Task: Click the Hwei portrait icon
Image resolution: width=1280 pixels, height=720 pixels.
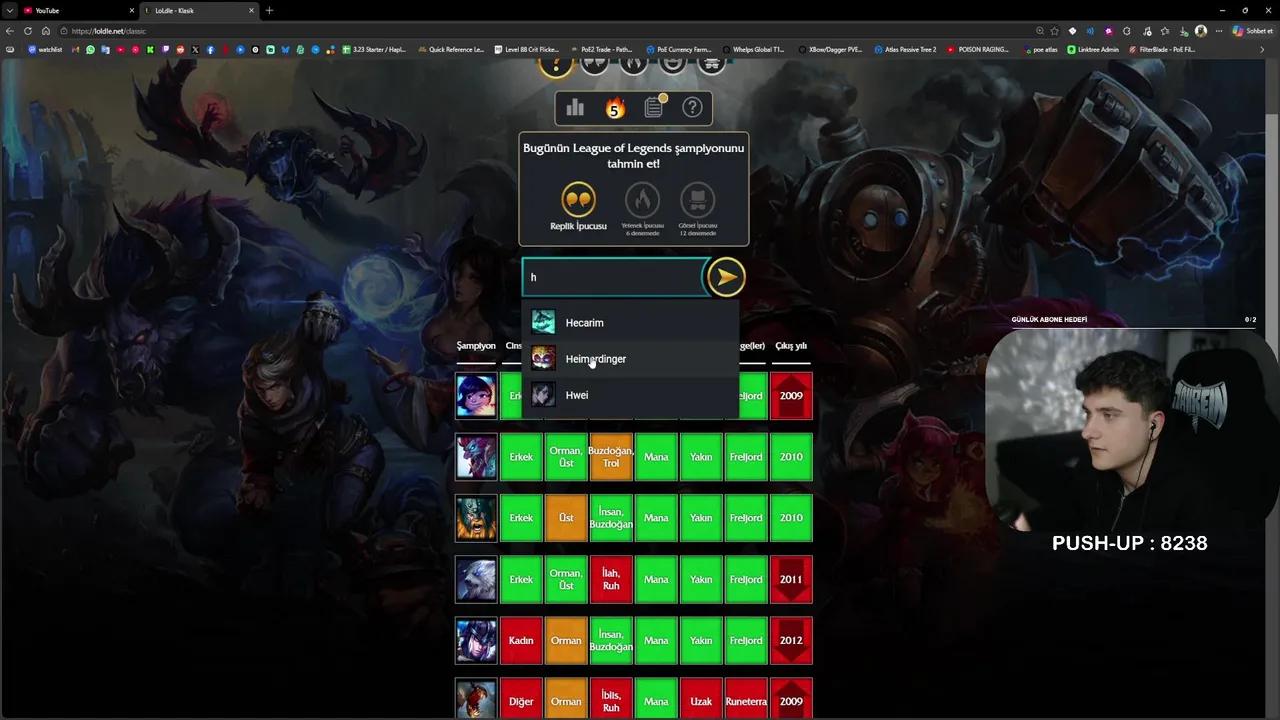Action: coord(543,394)
